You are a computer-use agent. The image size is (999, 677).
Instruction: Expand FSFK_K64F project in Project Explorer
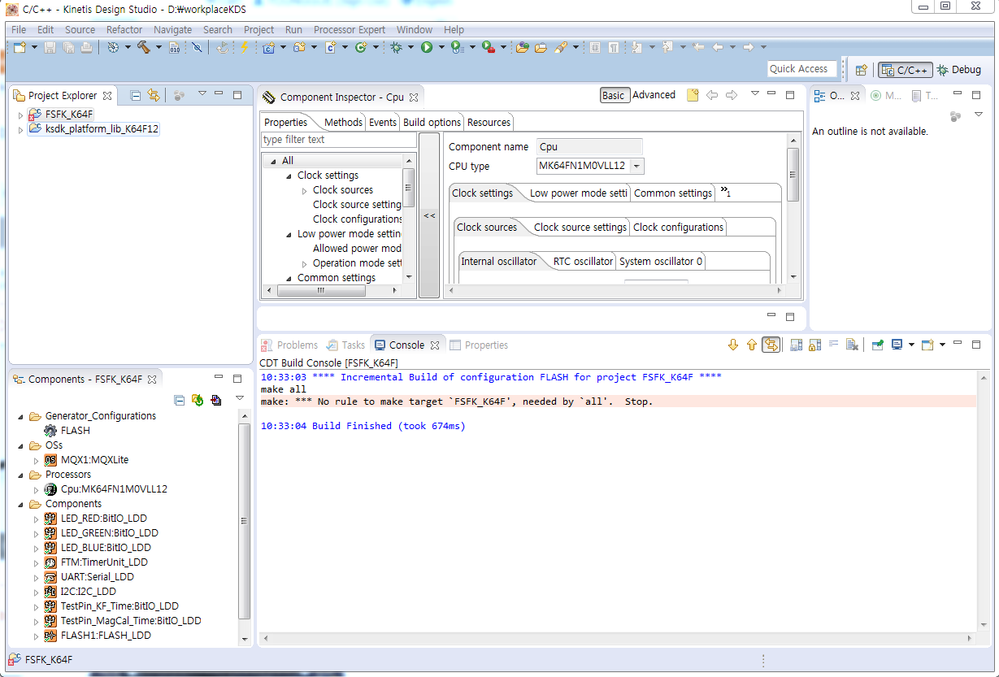tap(20, 115)
